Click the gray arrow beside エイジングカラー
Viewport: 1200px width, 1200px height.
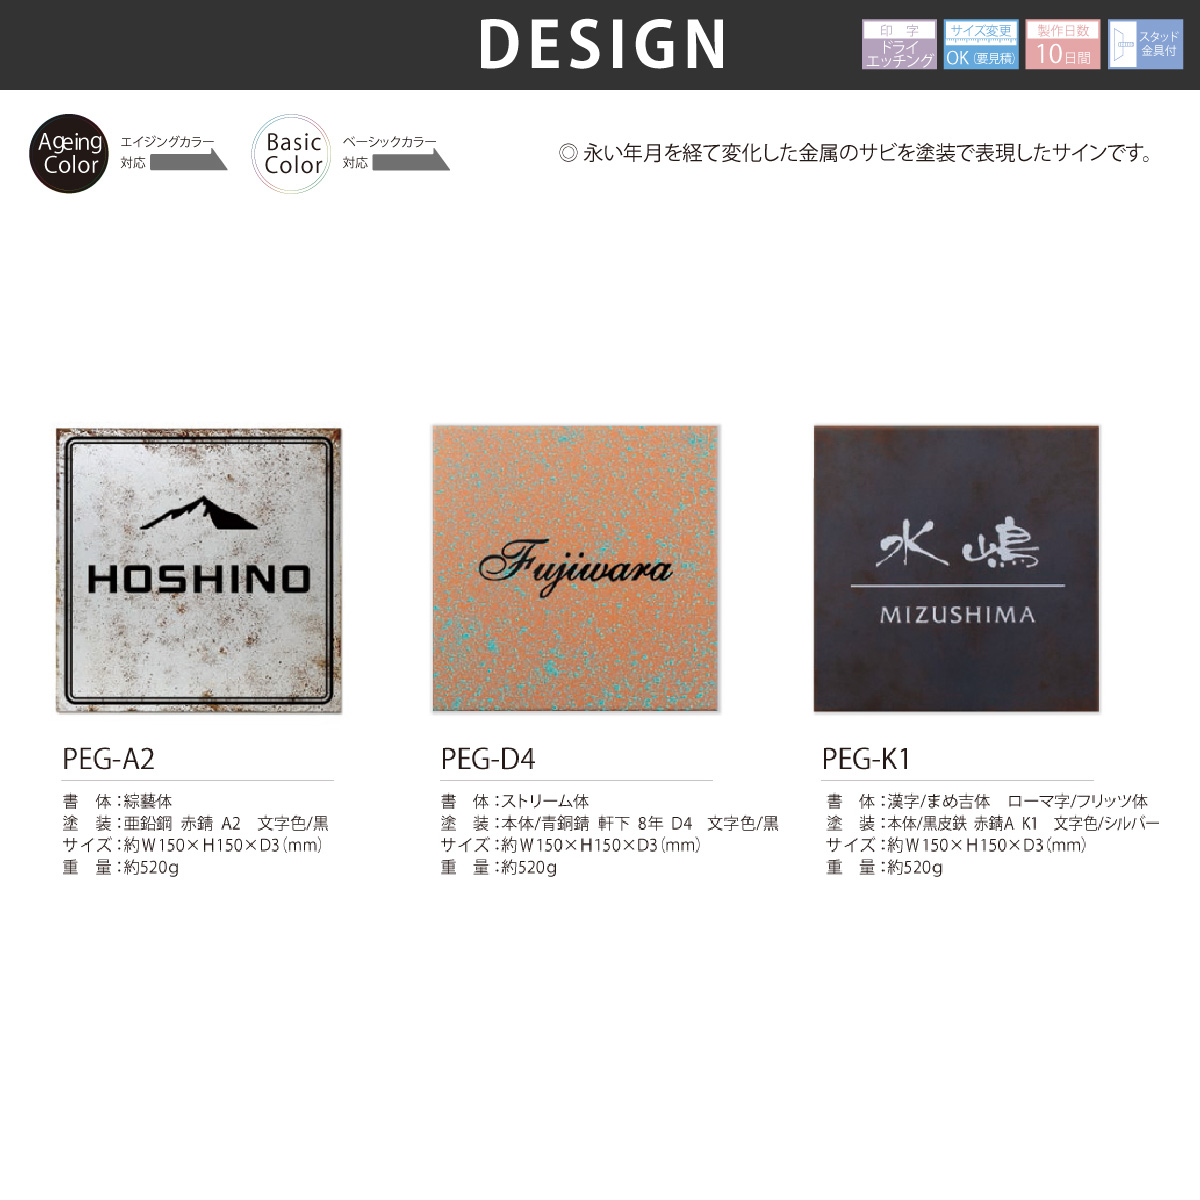(189, 162)
